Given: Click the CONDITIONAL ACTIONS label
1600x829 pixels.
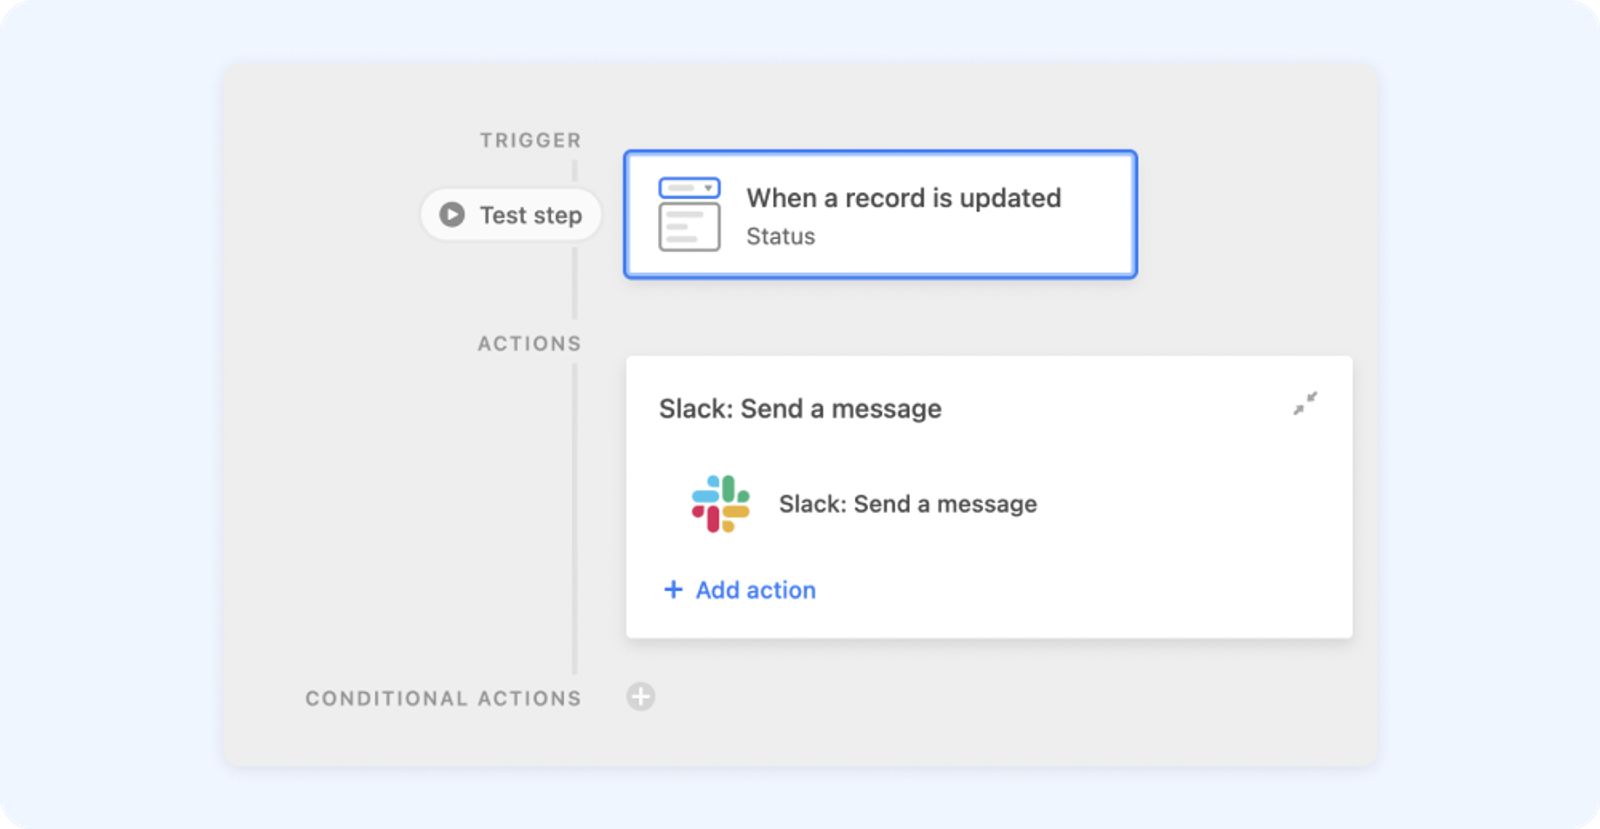Looking at the screenshot, I should tap(443, 698).
